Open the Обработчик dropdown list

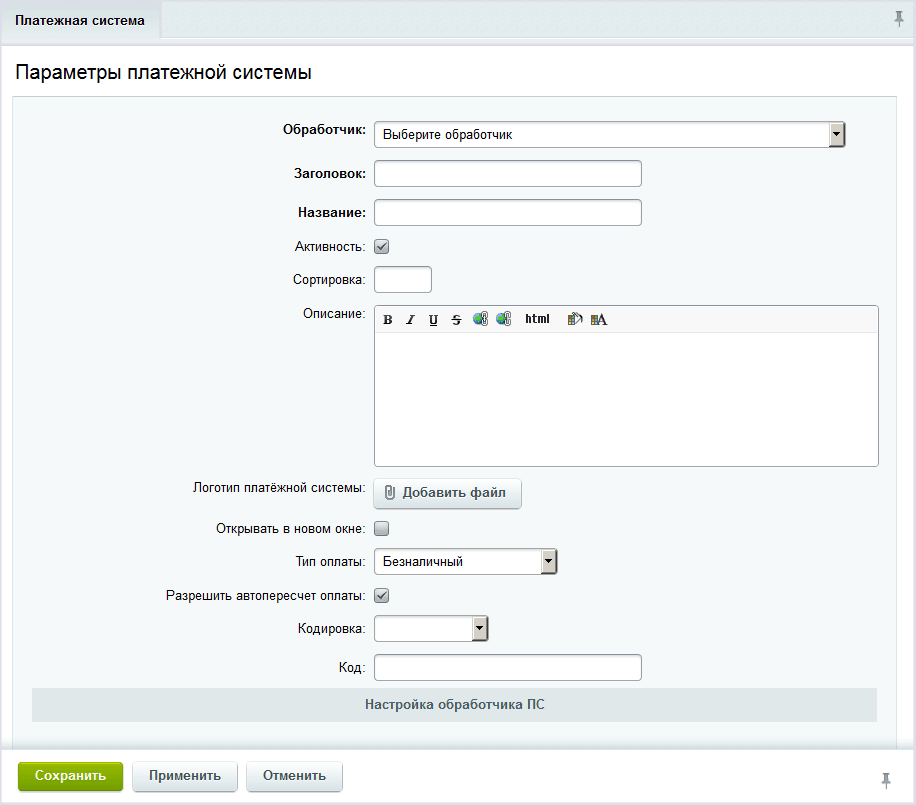(609, 134)
